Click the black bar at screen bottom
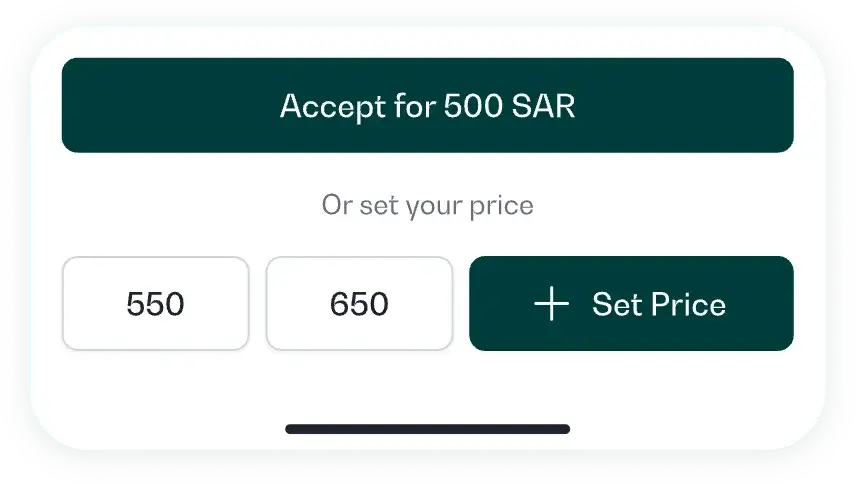Viewport: 856px width, 484px height. (x=427, y=429)
